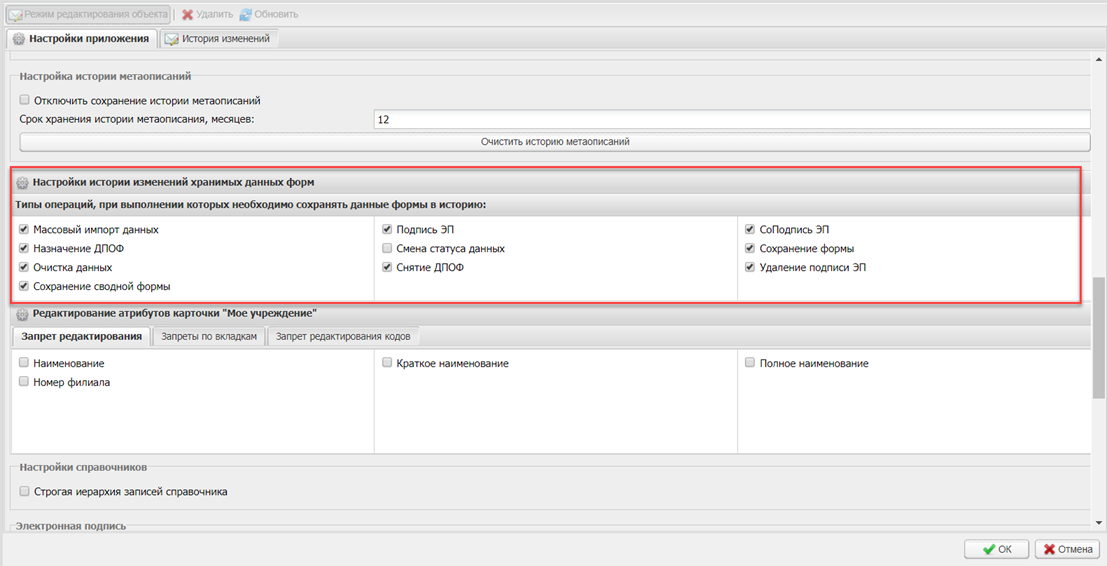Click the envelope icon on История изменений tab
Screen dimensions: 1107x566
[172, 39]
